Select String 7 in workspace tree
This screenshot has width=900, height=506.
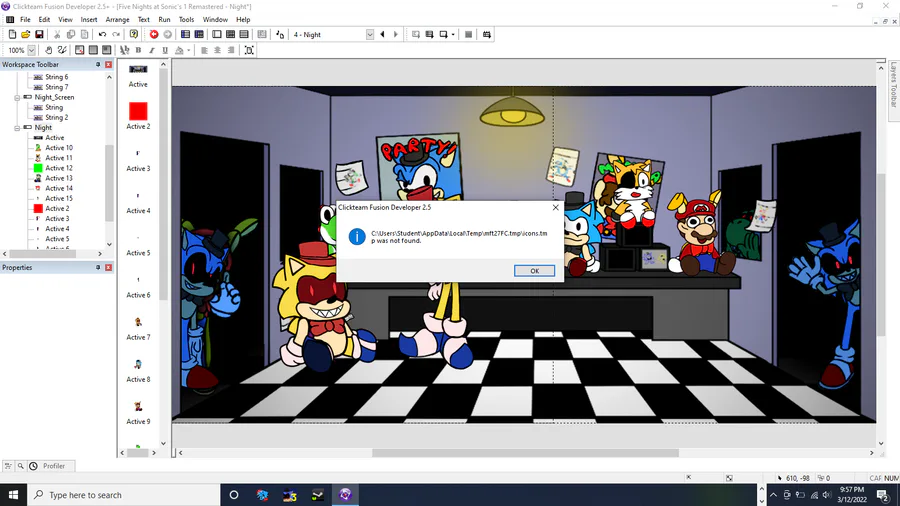57,87
